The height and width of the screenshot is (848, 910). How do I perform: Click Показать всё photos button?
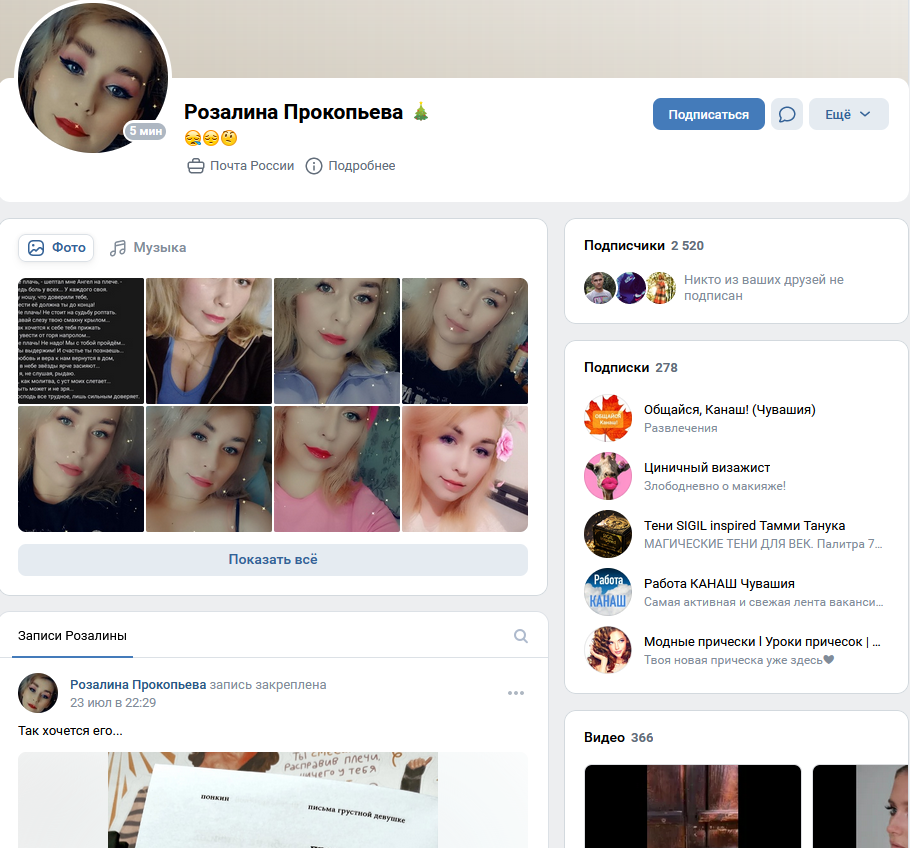click(x=273, y=560)
